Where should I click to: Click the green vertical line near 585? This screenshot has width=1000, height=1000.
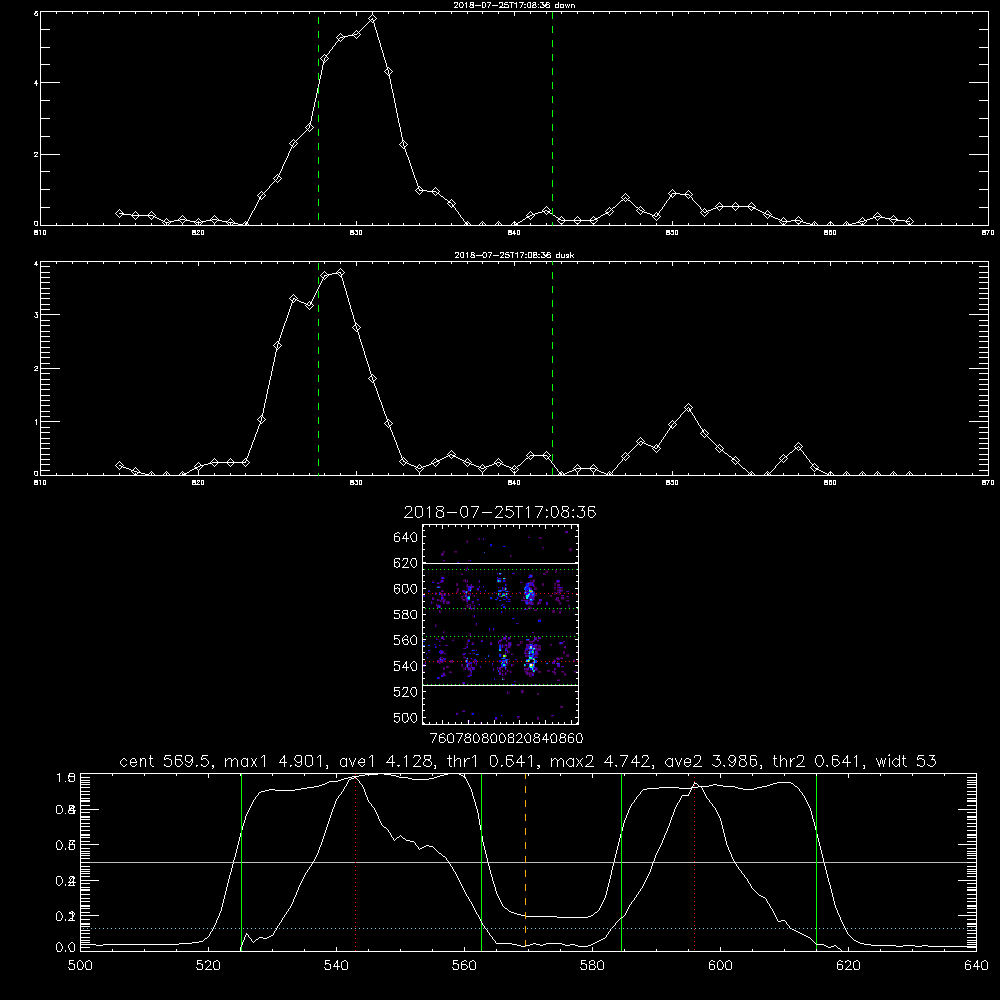click(x=621, y=862)
